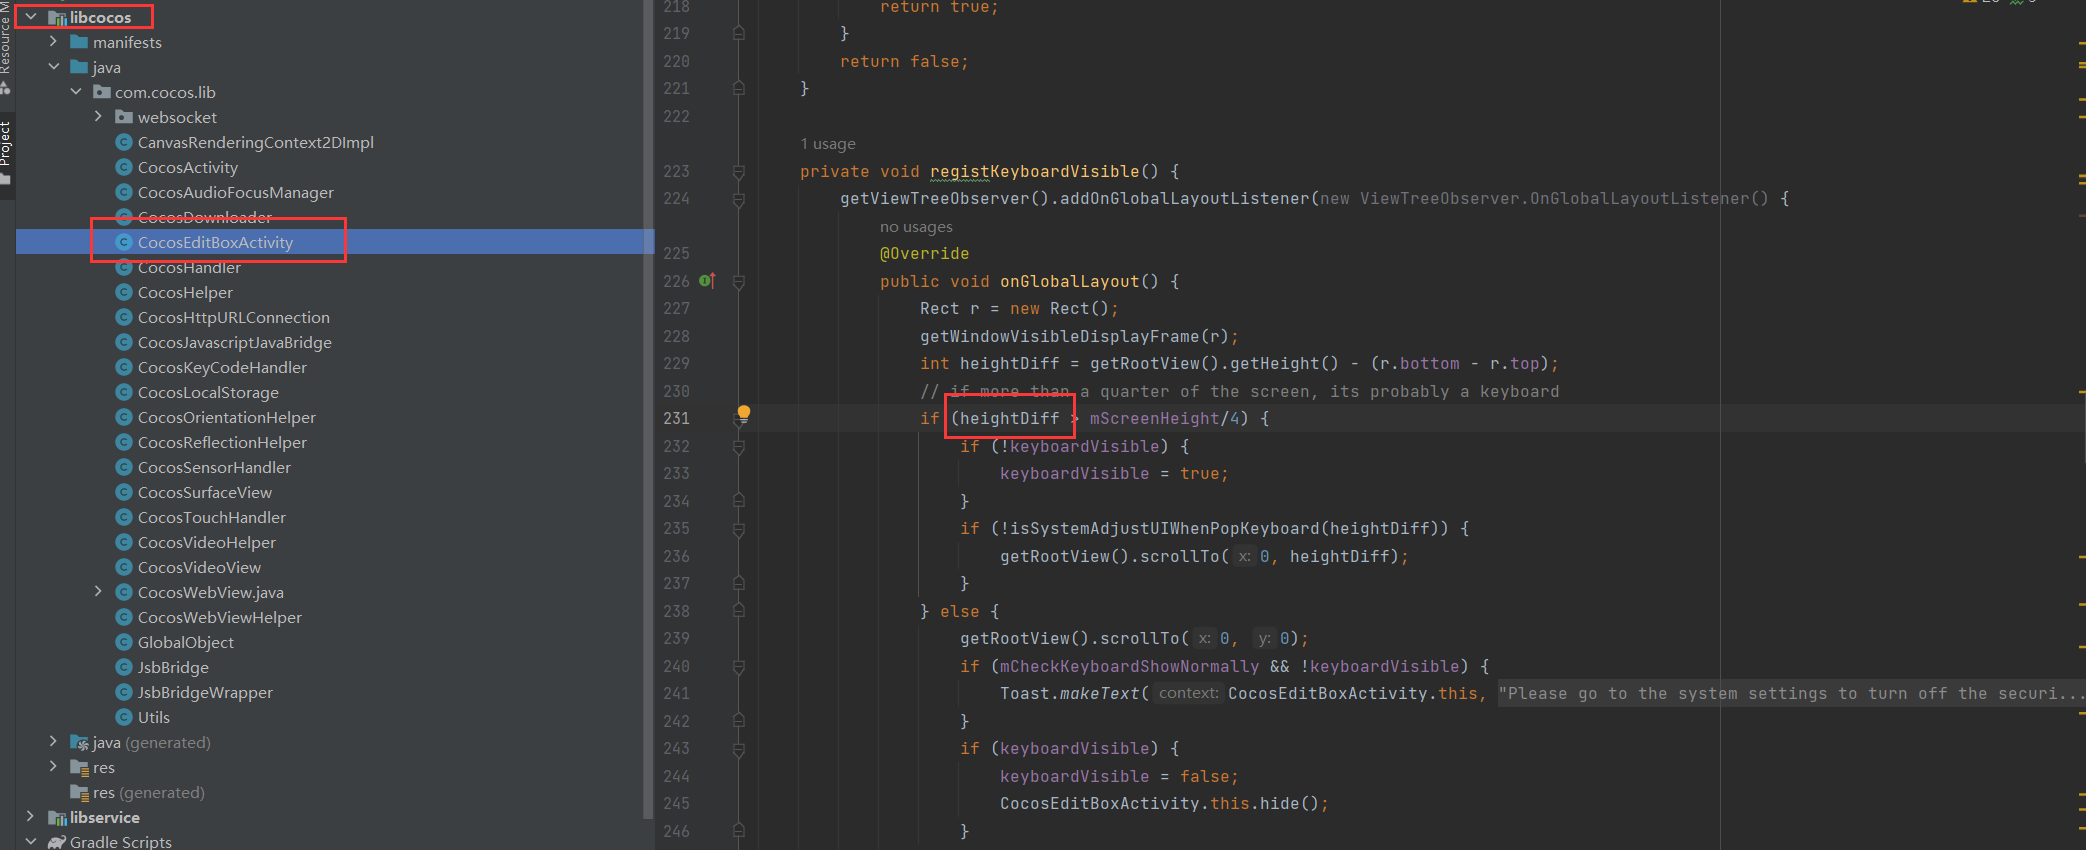The image size is (2086, 850).
Task: Click isSystemAdjustUIWhenPopKeyboard call on line 235
Action: click(1165, 528)
